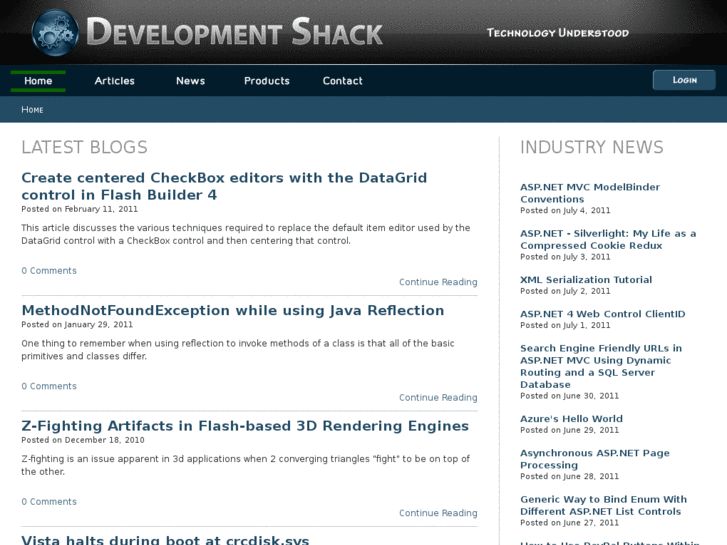View 0 Comments under the MethodNotFoundException post
Viewport: 727px width, 545px height.
coord(49,386)
